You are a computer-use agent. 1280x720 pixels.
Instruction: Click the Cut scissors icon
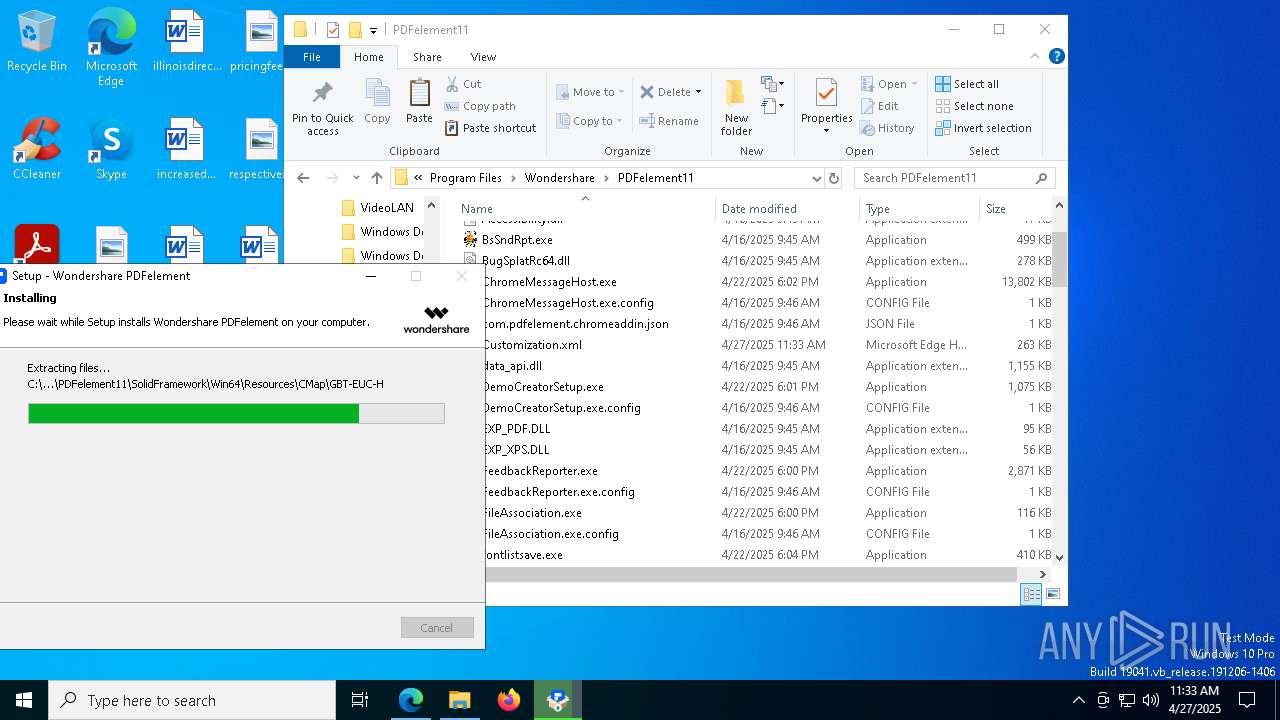pos(452,84)
